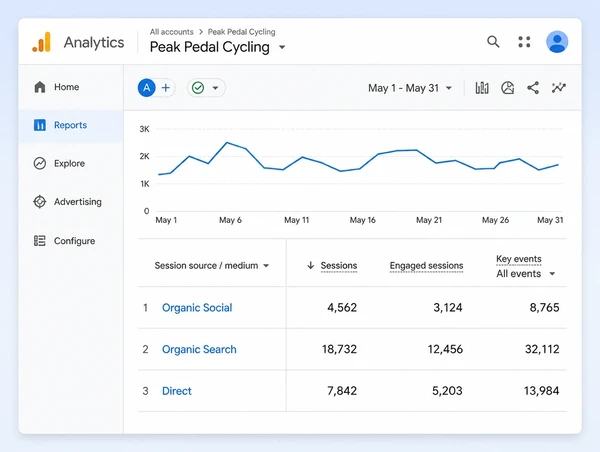Click the 3K y-axis label
This screenshot has width=600, height=452.
point(145,129)
